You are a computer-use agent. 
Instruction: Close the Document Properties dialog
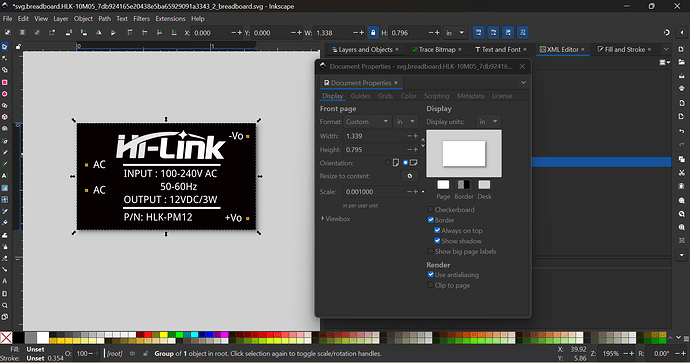[x=522, y=66]
